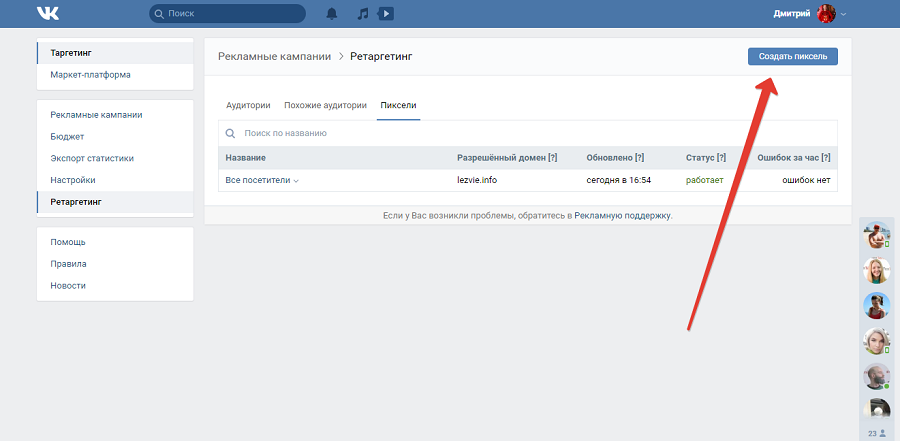The height and width of the screenshot is (441, 900).
Task: Switch to the Аудитории tab
Action: 248,105
